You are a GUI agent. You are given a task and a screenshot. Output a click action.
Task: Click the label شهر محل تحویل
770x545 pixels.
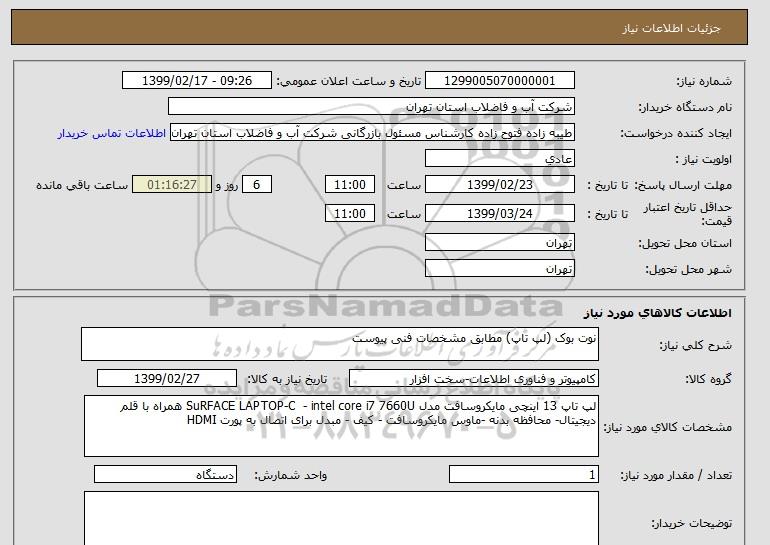pos(688,269)
